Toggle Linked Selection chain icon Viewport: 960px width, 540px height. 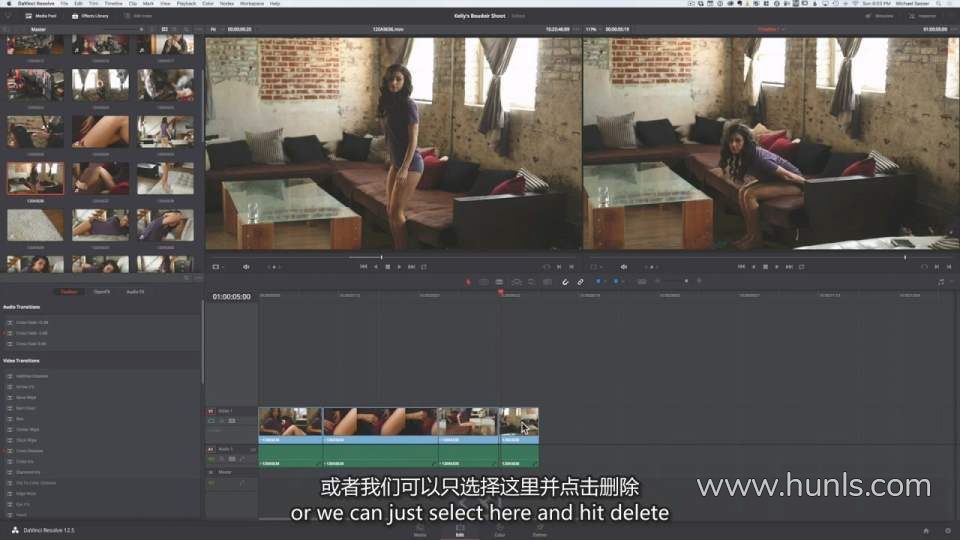pyautogui.click(x=580, y=282)
